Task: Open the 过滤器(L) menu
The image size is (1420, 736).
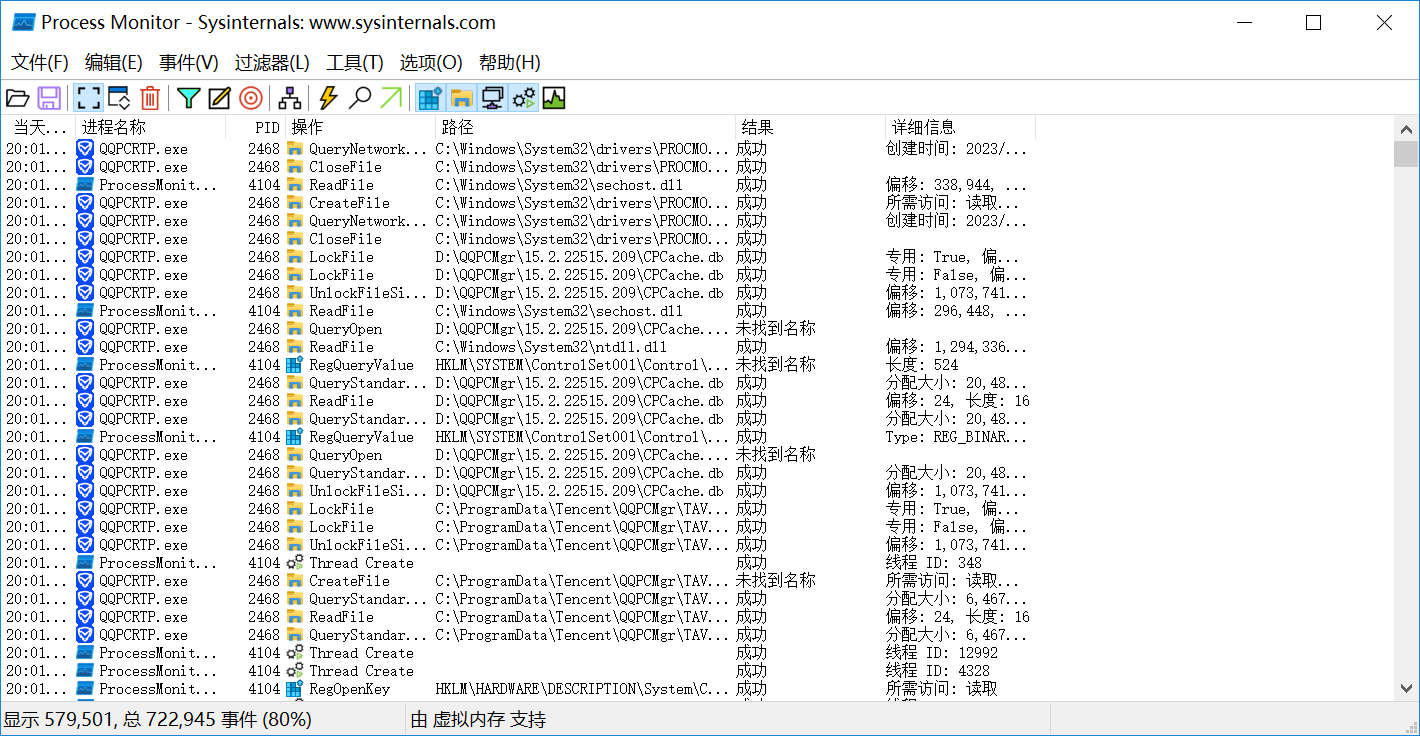Action: [x=272, y=62]
